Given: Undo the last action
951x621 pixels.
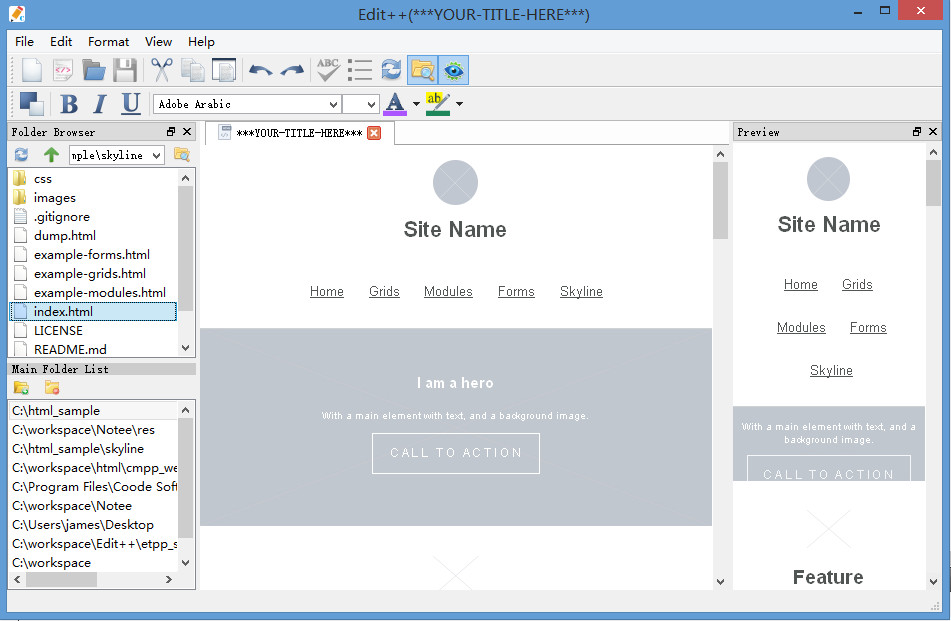Looking at the screenshot, I should pos(261,70).
